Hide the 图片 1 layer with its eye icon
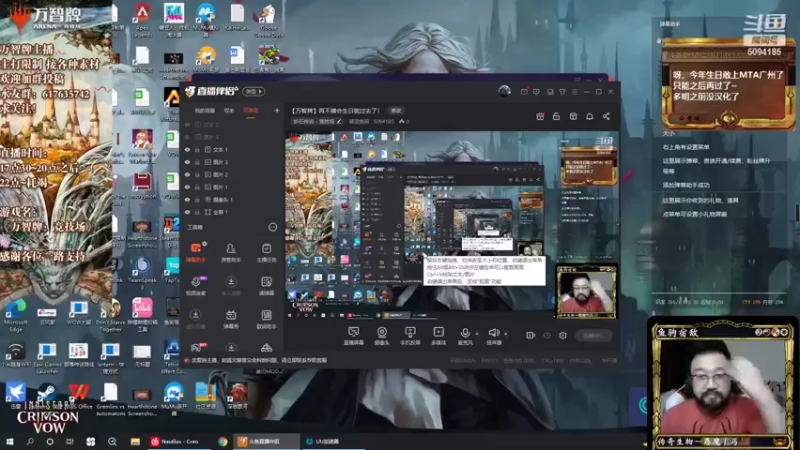Image resolution: width=800 pixels, height=450 pixels. pyautogui.click(x=187, y=187)
